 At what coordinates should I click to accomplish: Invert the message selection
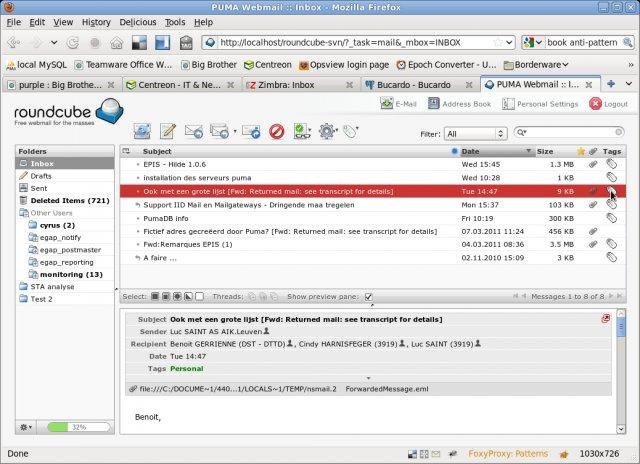click(188, 296)
